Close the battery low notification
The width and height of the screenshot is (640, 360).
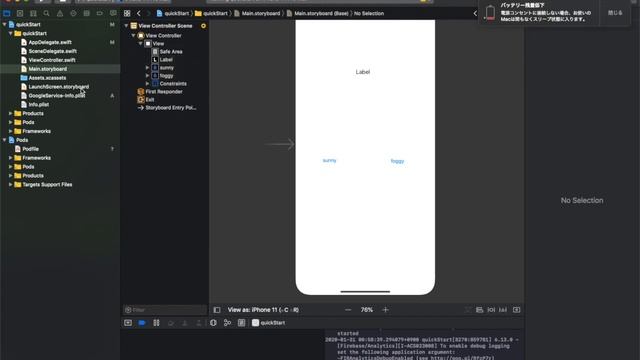[x=615, y=13]
